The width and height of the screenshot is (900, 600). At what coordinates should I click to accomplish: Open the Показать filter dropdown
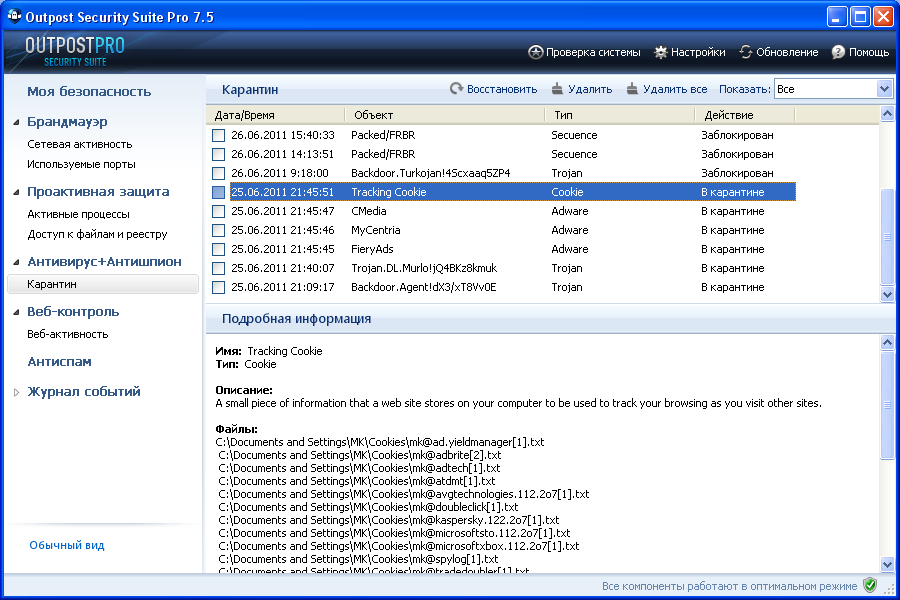883,89
